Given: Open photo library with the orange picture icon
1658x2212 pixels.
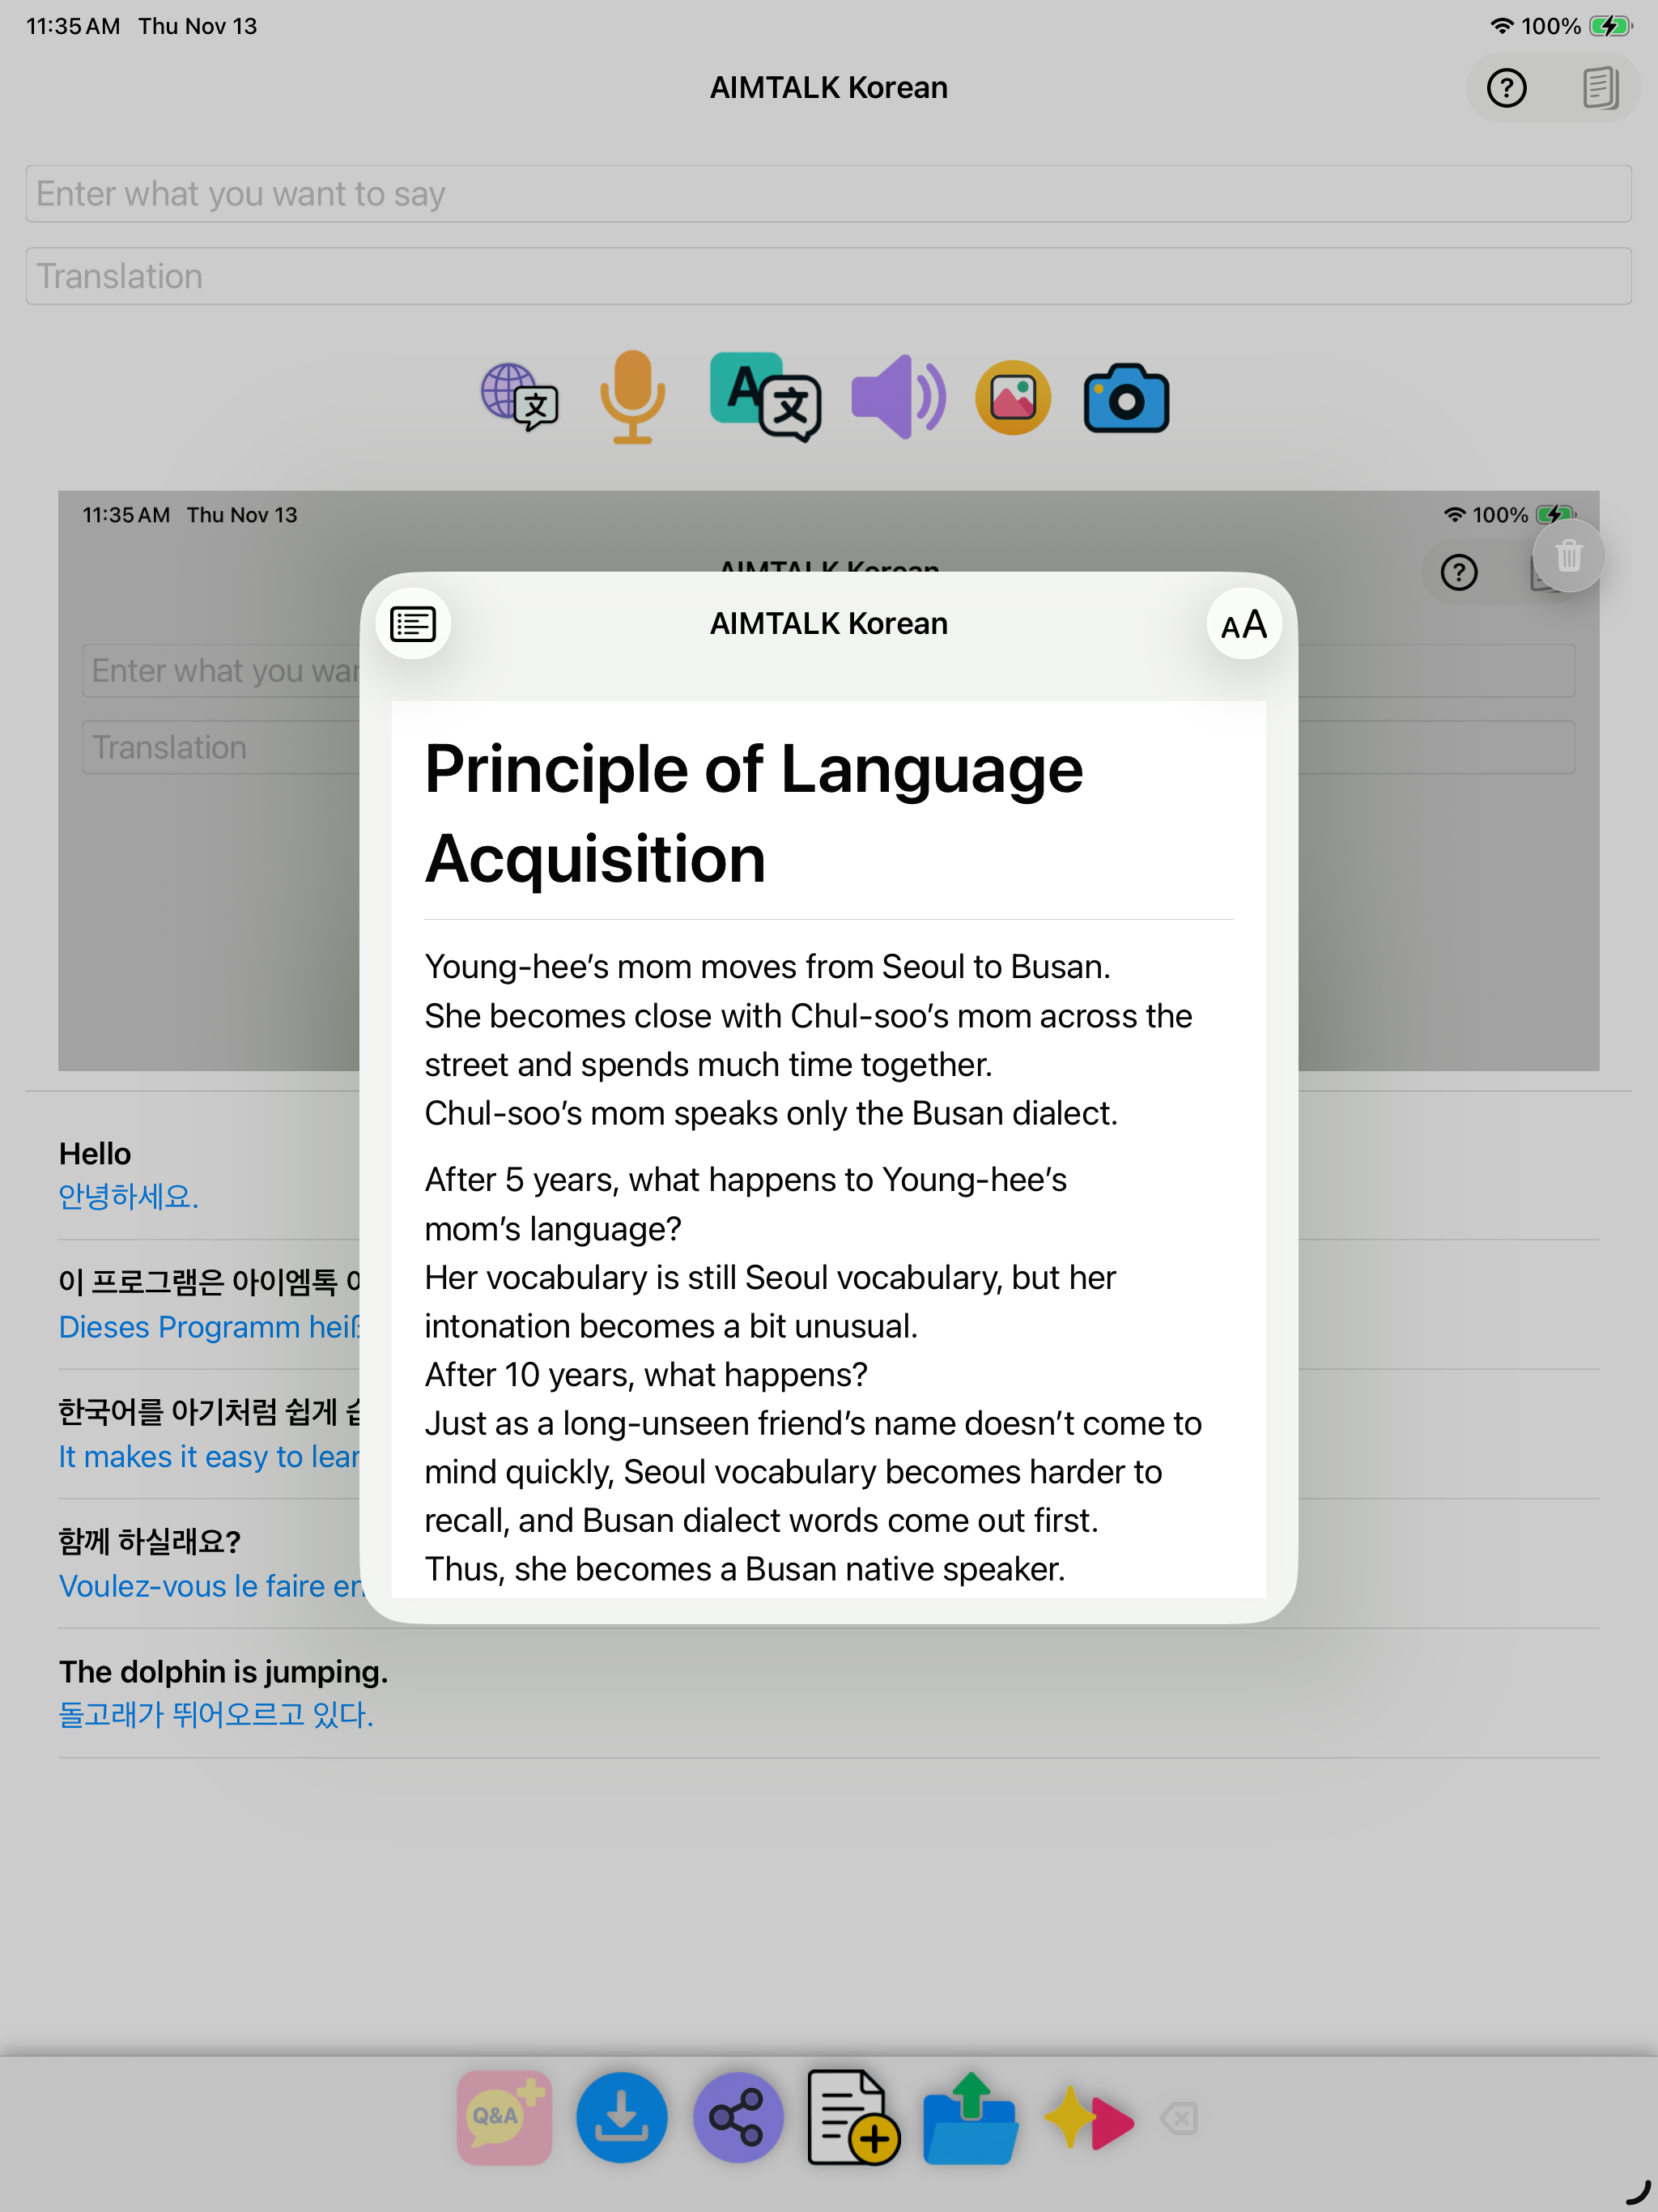Looking at the screenshot, I should click(x=1012, y=397).
